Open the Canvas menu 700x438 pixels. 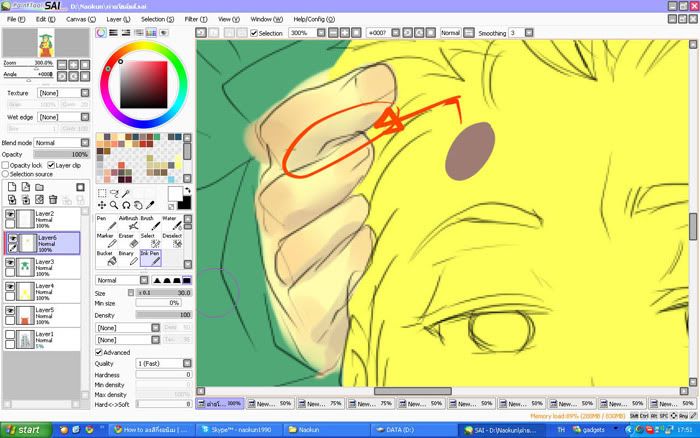(x=77, y=19)
